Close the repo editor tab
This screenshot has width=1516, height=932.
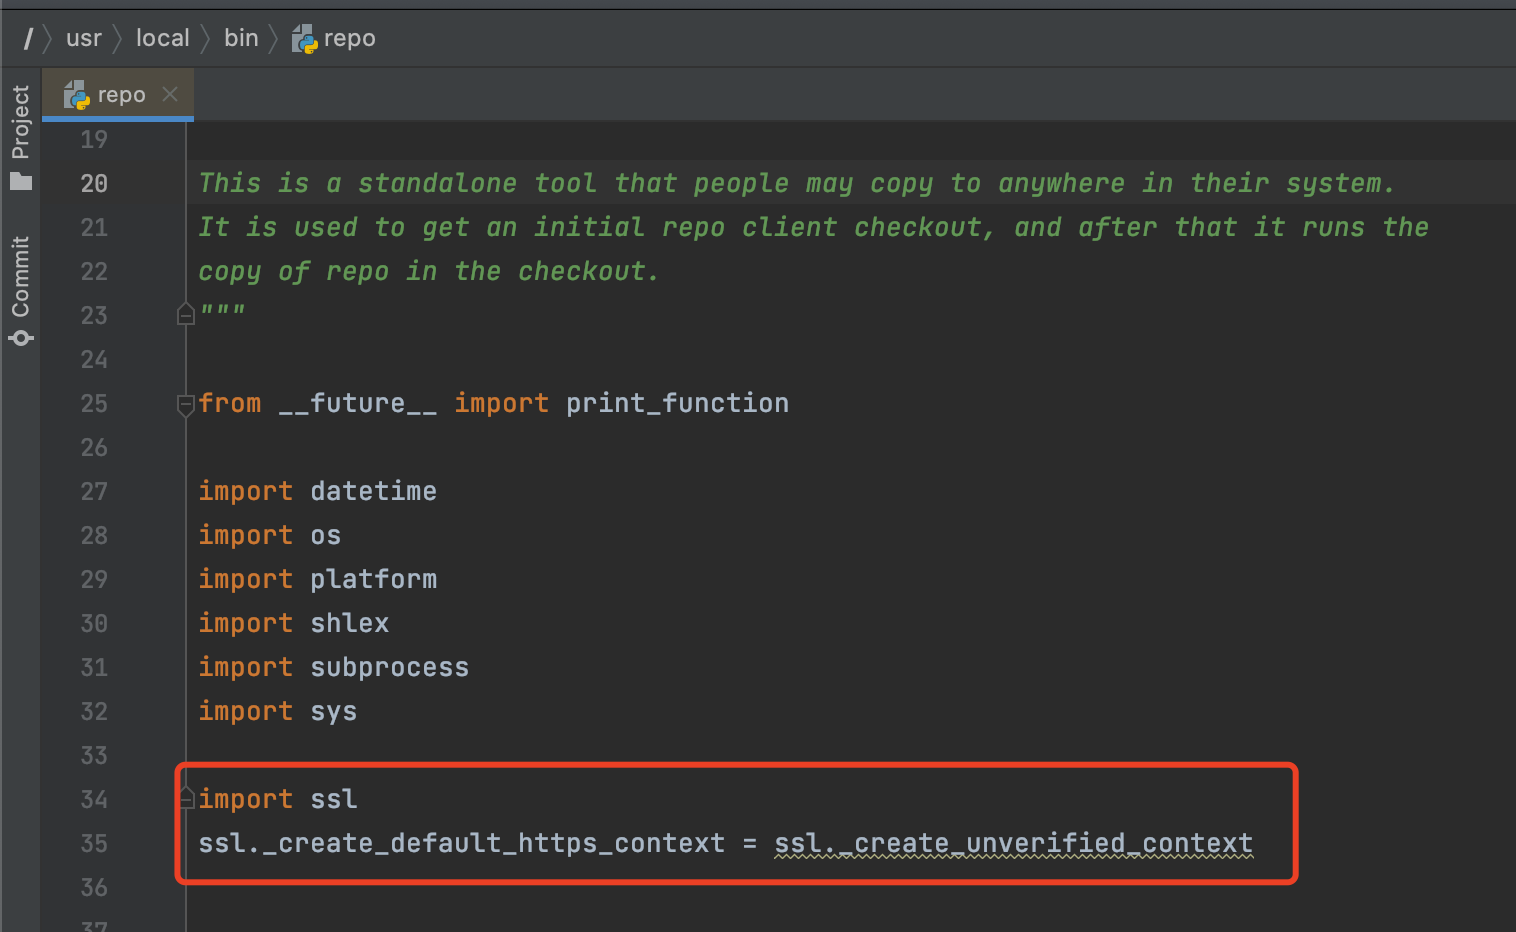click(x=170, y=94)
